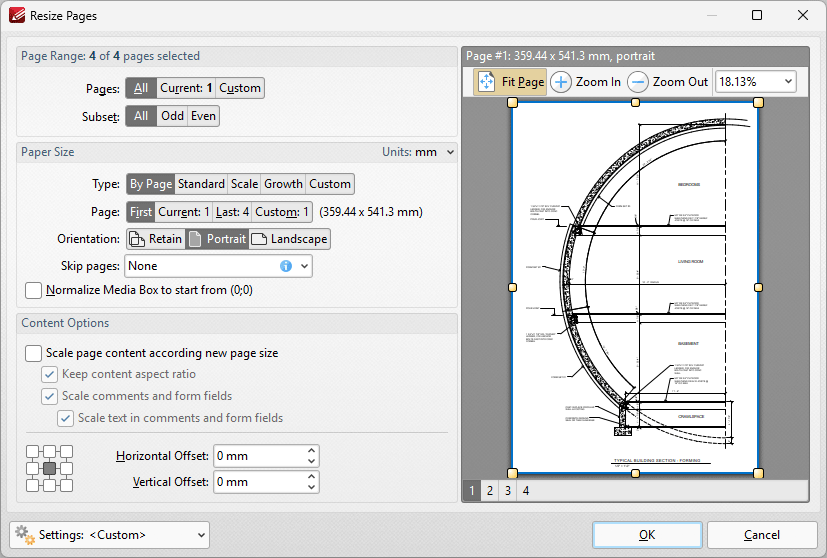Select Current: 1 in Pages range

[x=186, y=88]
